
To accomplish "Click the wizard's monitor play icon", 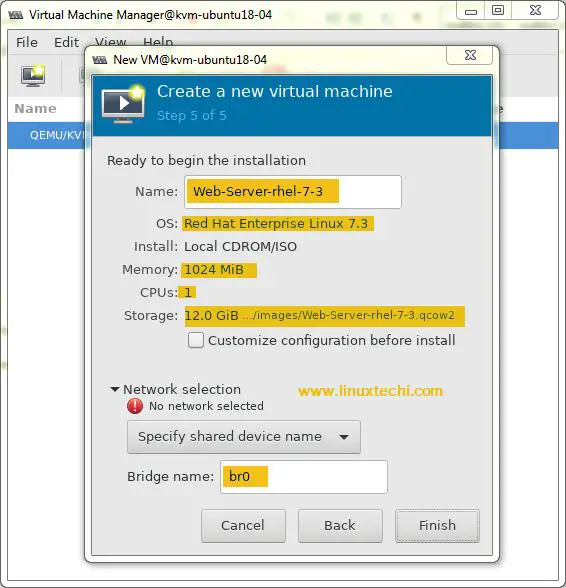I will tap(123, 104).
